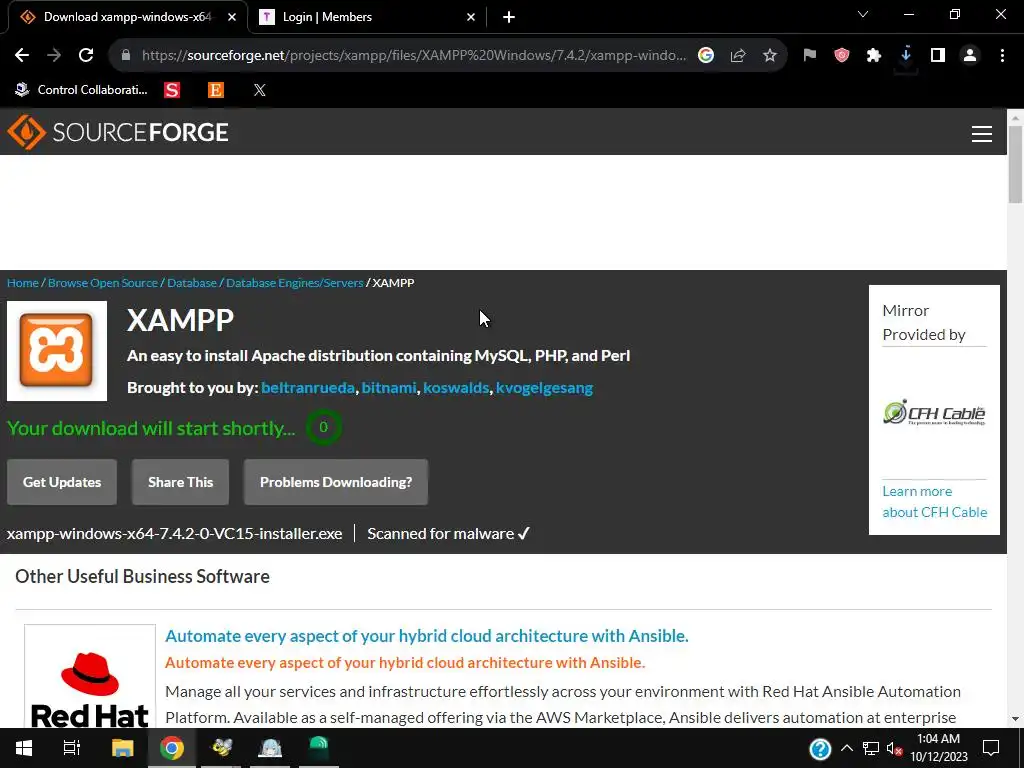Show downloads via the download arrow icon
Viewport: 1024px width, 768px height.
click(x=906, y=56)
